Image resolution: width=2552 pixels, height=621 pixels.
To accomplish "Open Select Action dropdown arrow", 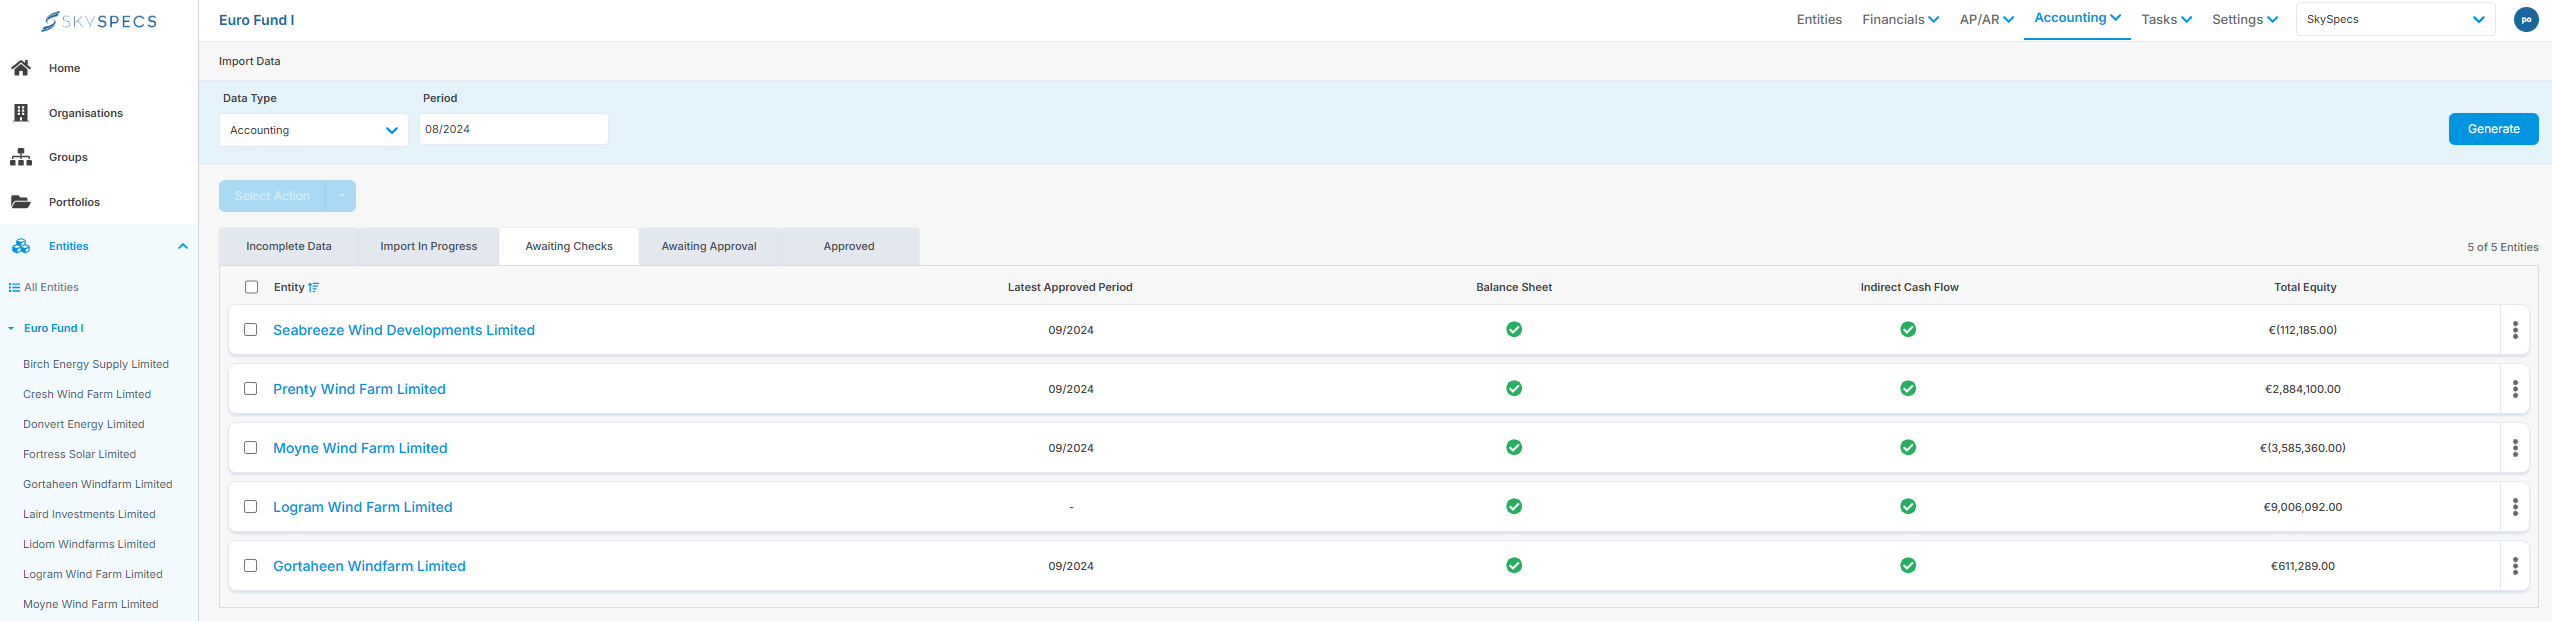I will (341, 196).
